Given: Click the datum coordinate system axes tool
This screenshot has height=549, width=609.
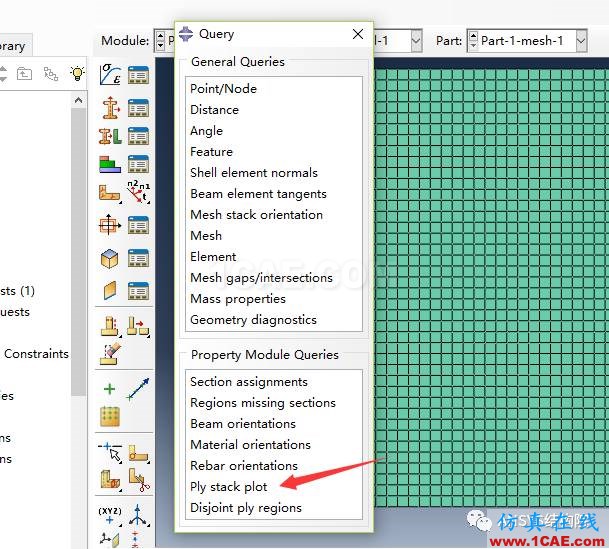Looking at the screenshot, I should 137,516.
